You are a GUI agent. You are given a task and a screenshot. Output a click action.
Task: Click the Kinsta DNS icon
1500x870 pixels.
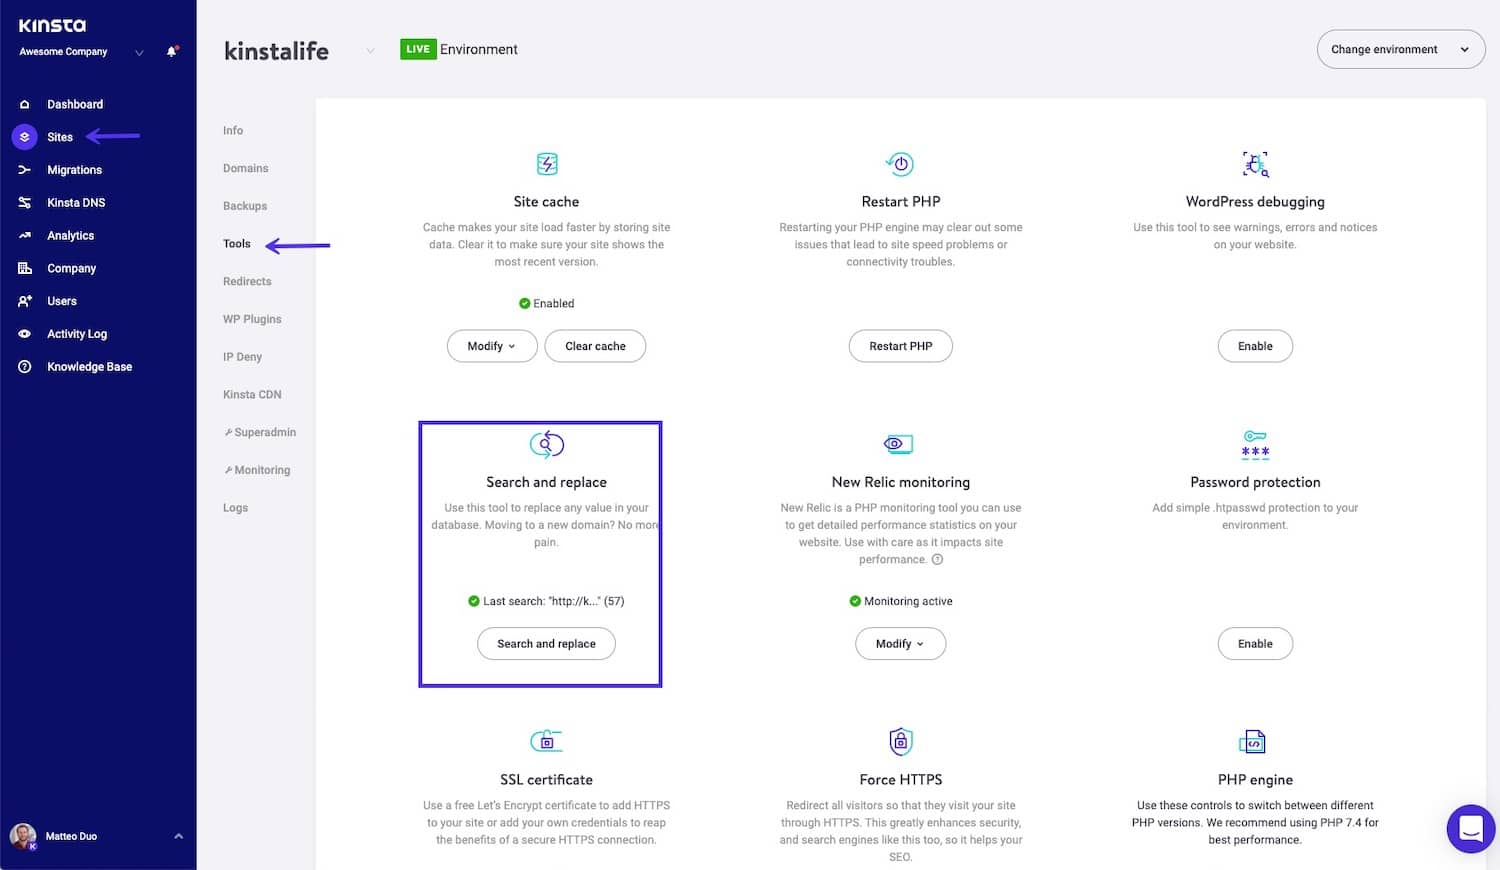23,202
